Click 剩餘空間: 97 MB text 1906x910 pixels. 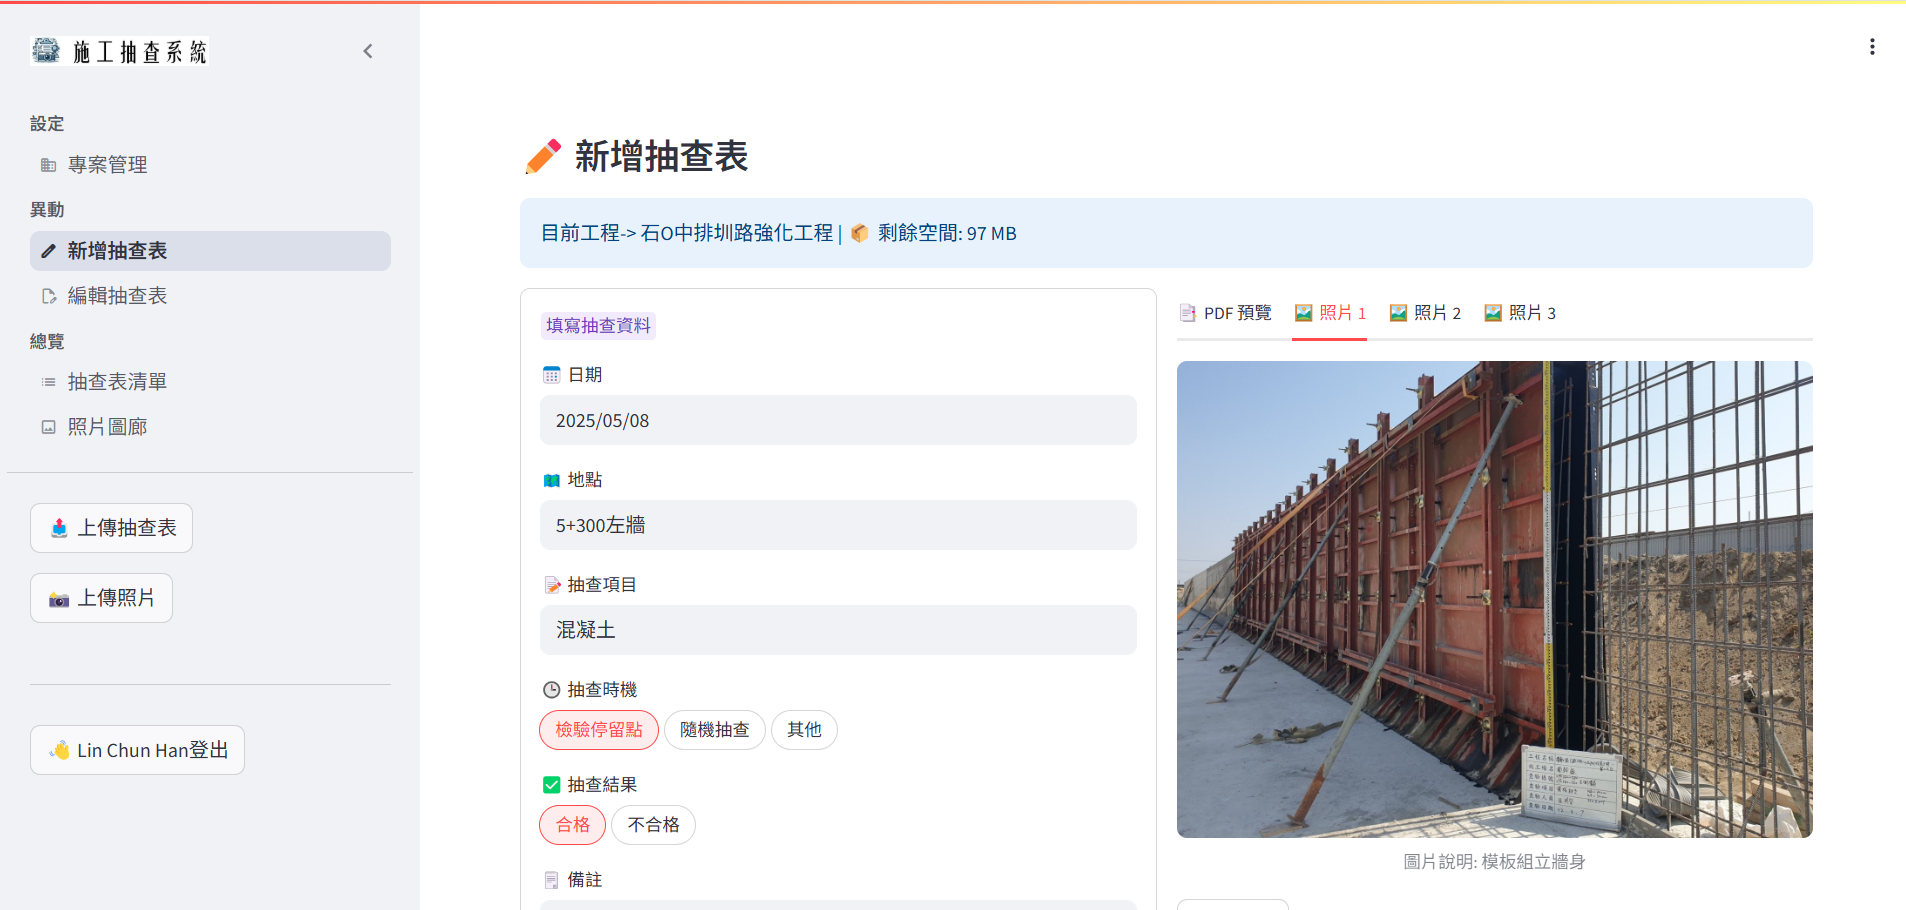coord(947,233)
